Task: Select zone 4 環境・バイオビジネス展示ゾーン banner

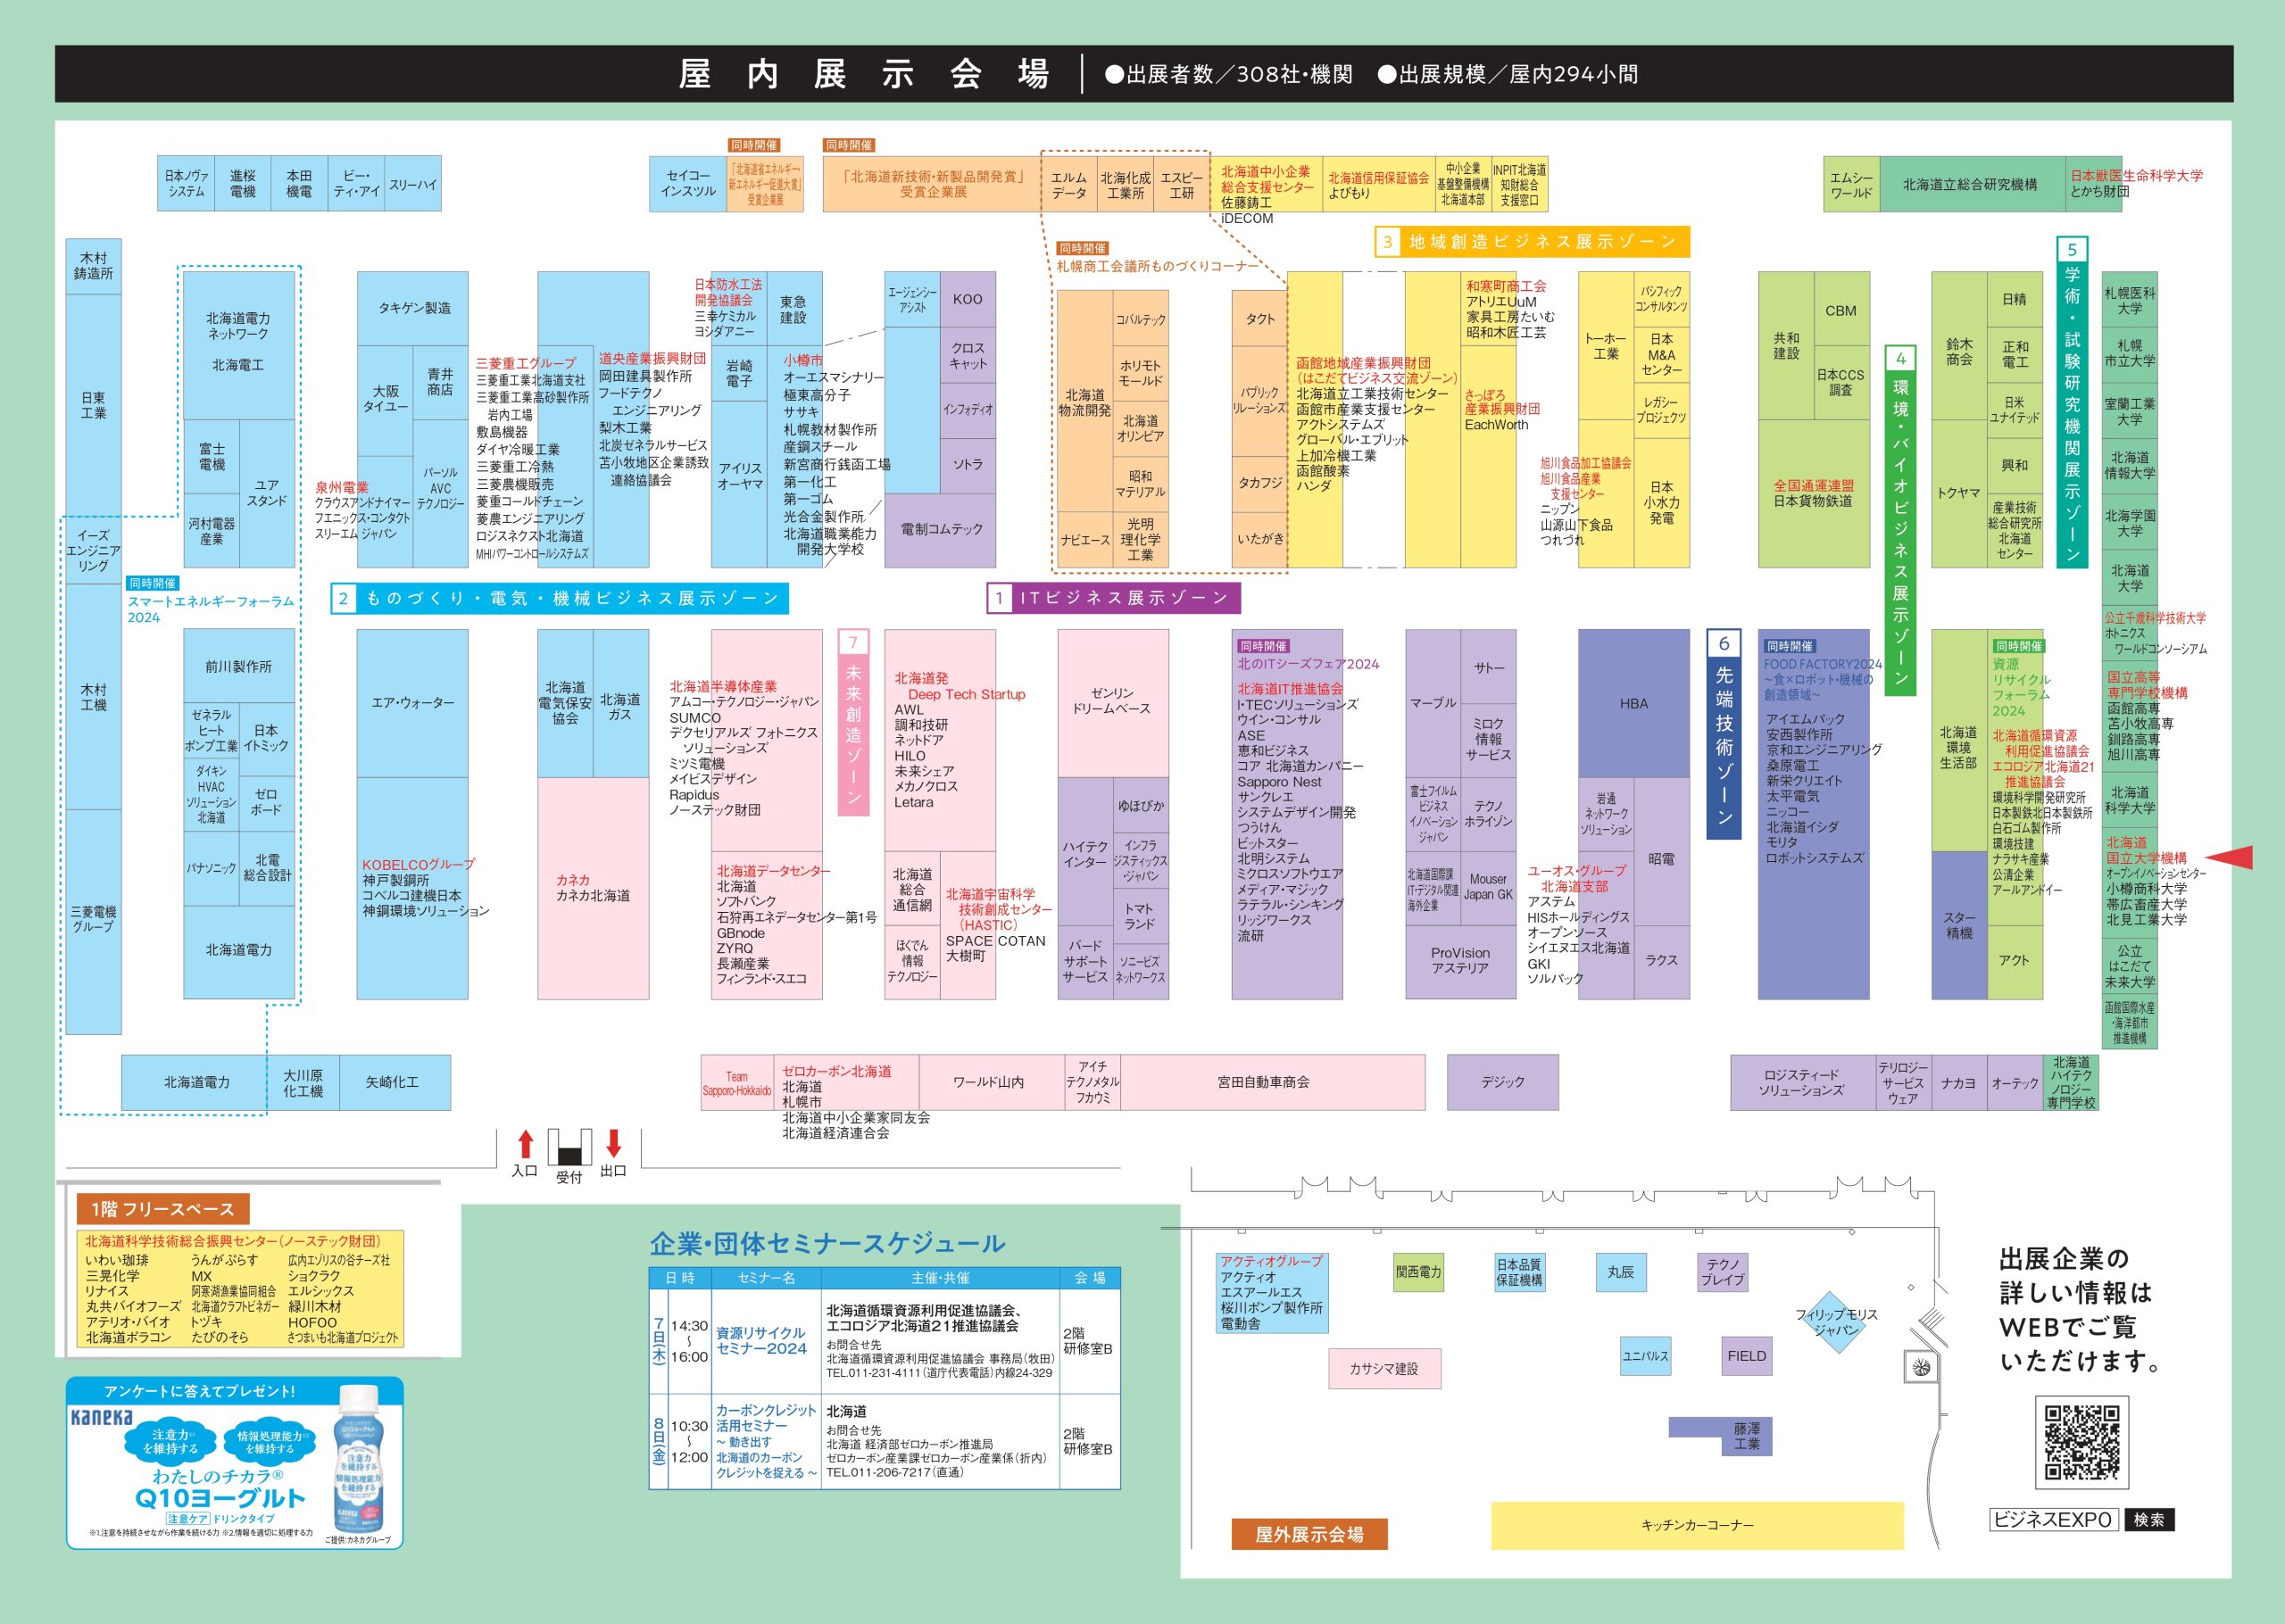Action: 1900,521
